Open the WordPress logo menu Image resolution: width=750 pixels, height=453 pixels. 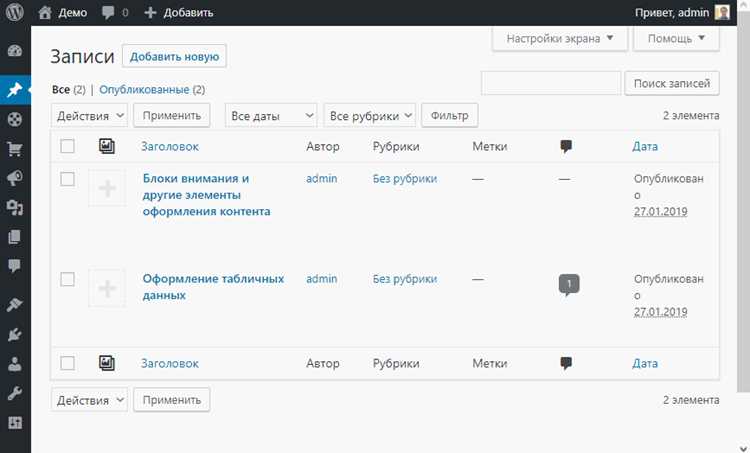tap(14, 12)
